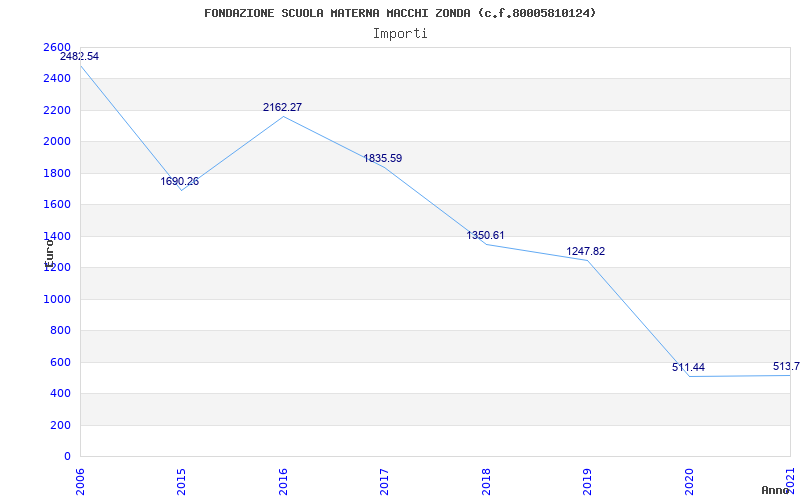Click the 2016 x-axis year label

coord(283,481)
